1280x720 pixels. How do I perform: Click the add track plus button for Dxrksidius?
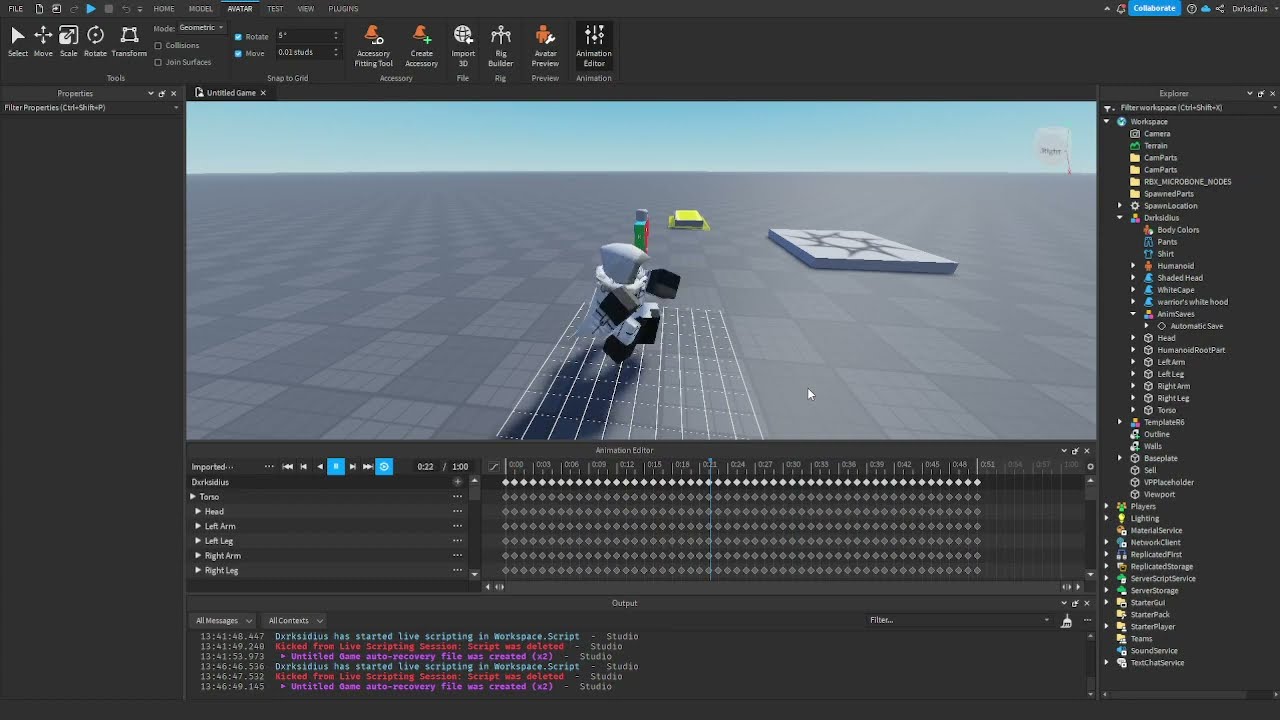pyautogui.click(x=457, y=482)
